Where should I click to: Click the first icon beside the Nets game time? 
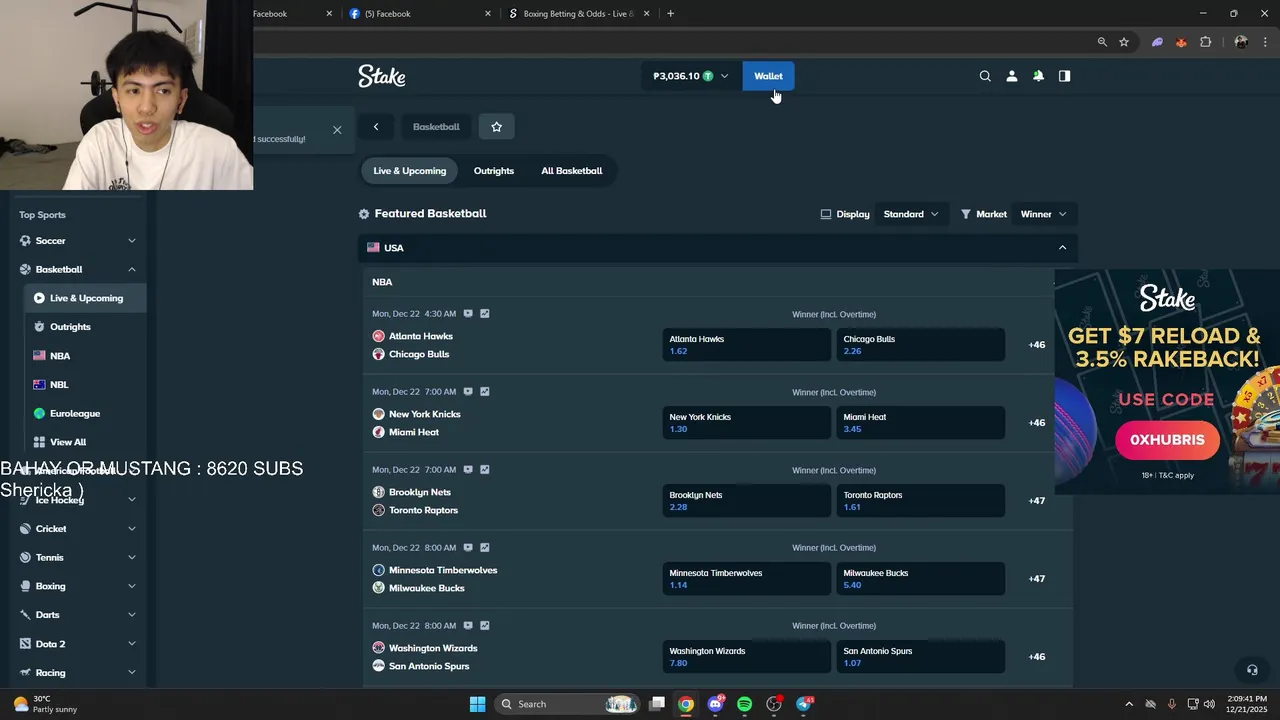click(x=468, y=470)
